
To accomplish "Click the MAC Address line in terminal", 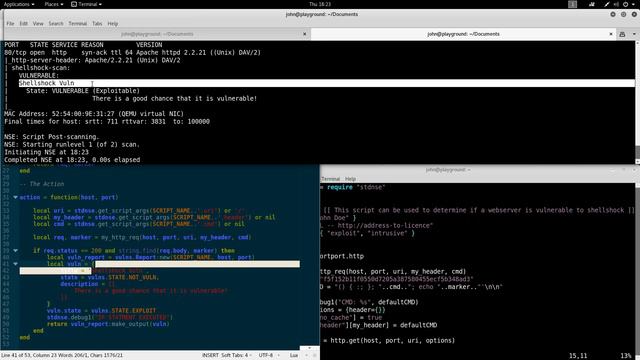I will 94,114.
